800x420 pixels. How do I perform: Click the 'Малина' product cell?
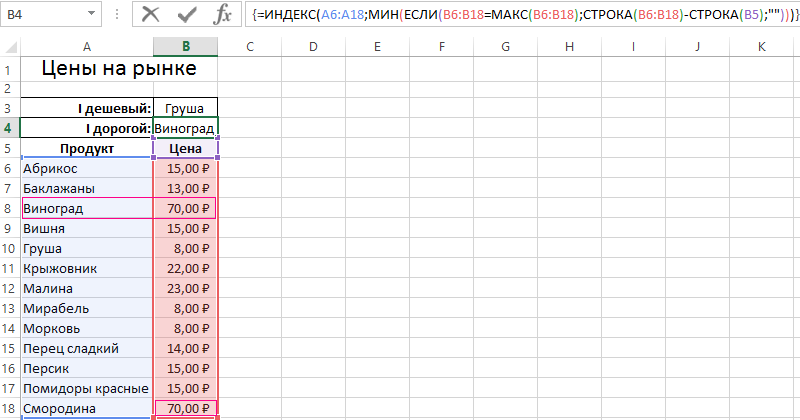pos(87,288)
